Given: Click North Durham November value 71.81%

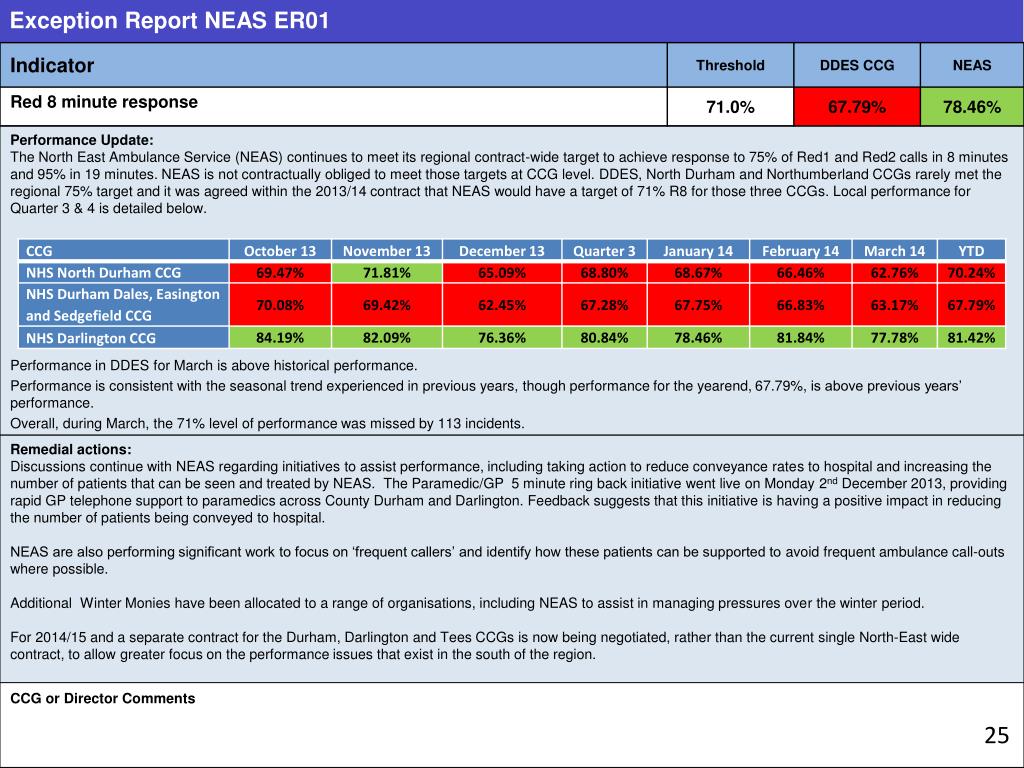Looking at the screenshot, I should (x=387, y=272).
